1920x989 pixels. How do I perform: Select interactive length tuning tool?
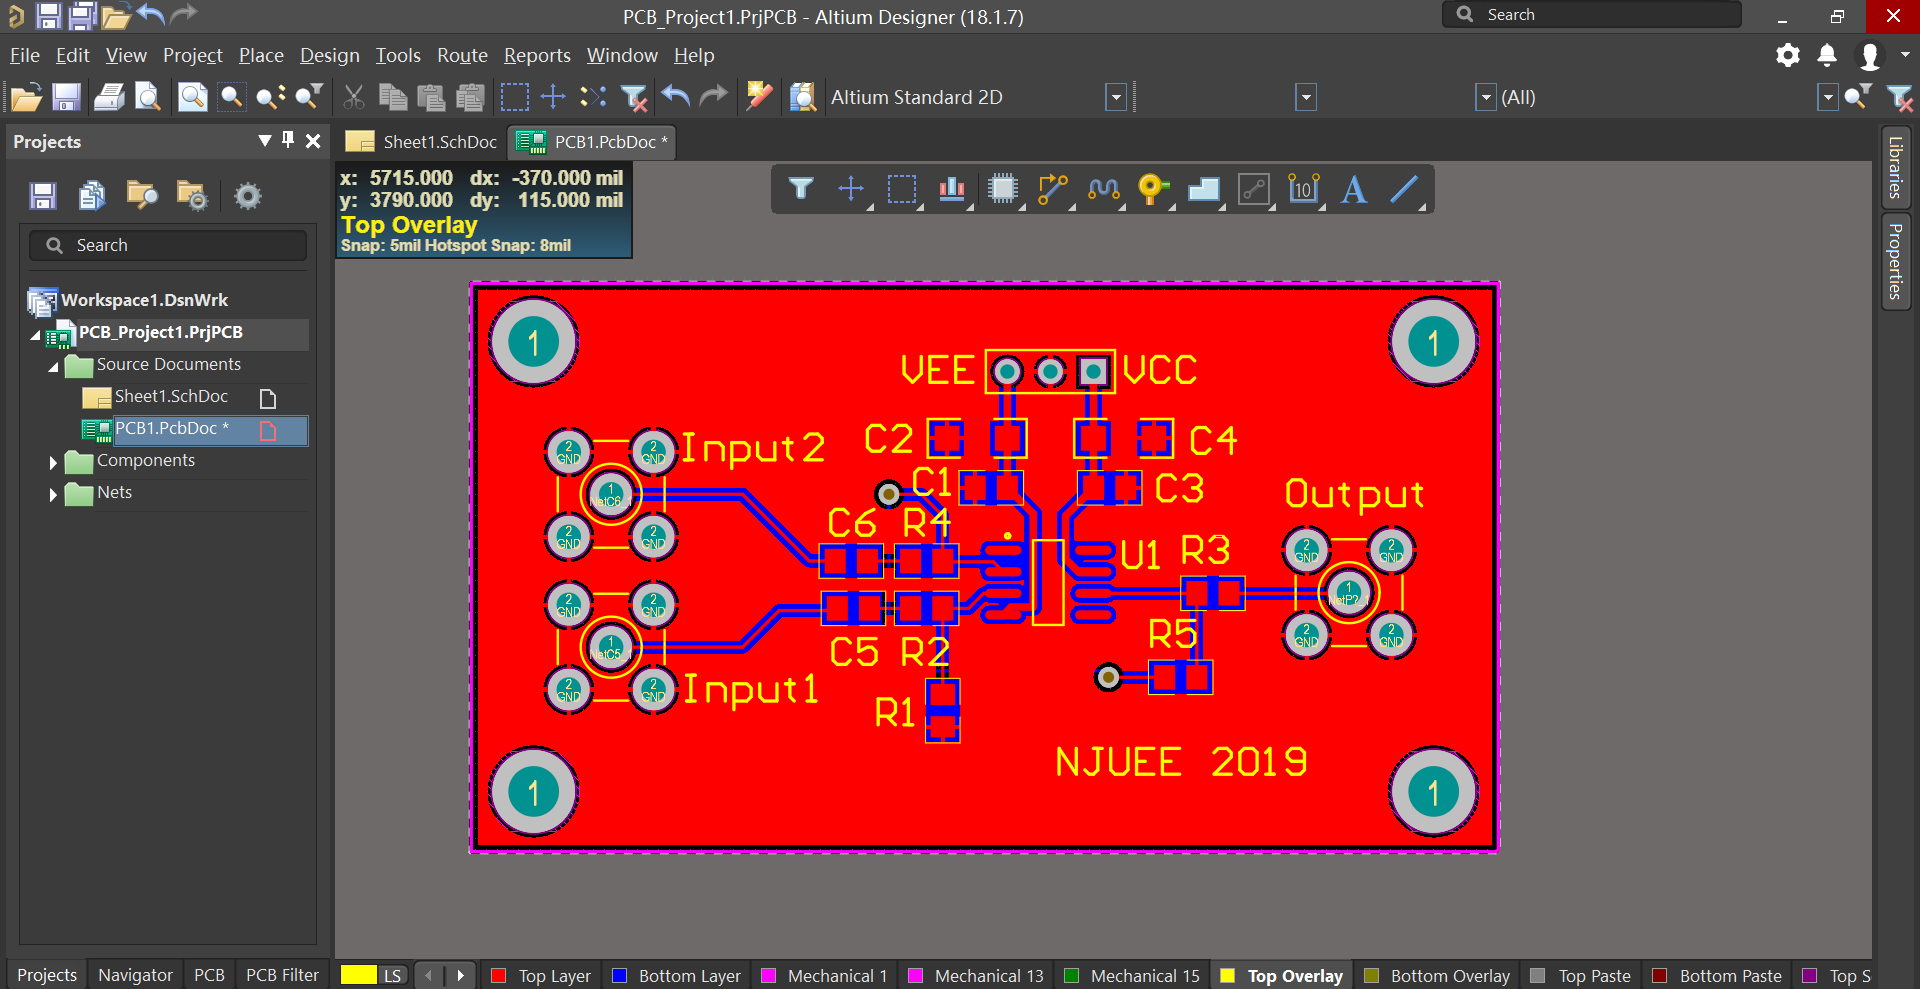[x=1103, y=189]
